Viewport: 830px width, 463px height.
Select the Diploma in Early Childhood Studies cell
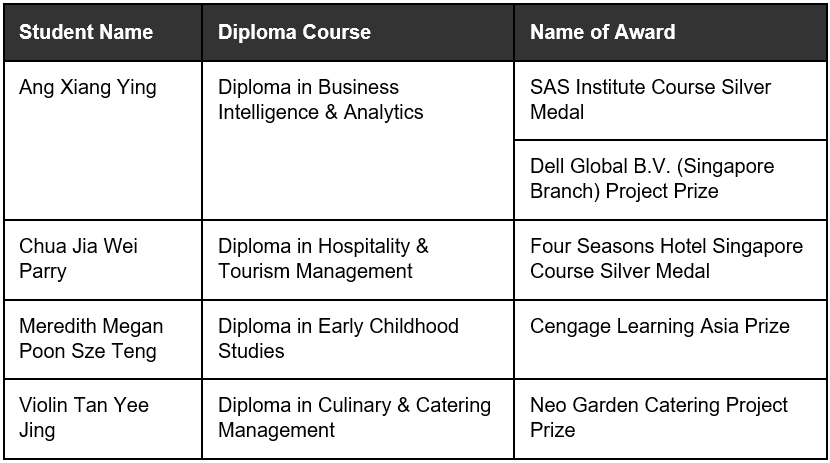(358, 339)
